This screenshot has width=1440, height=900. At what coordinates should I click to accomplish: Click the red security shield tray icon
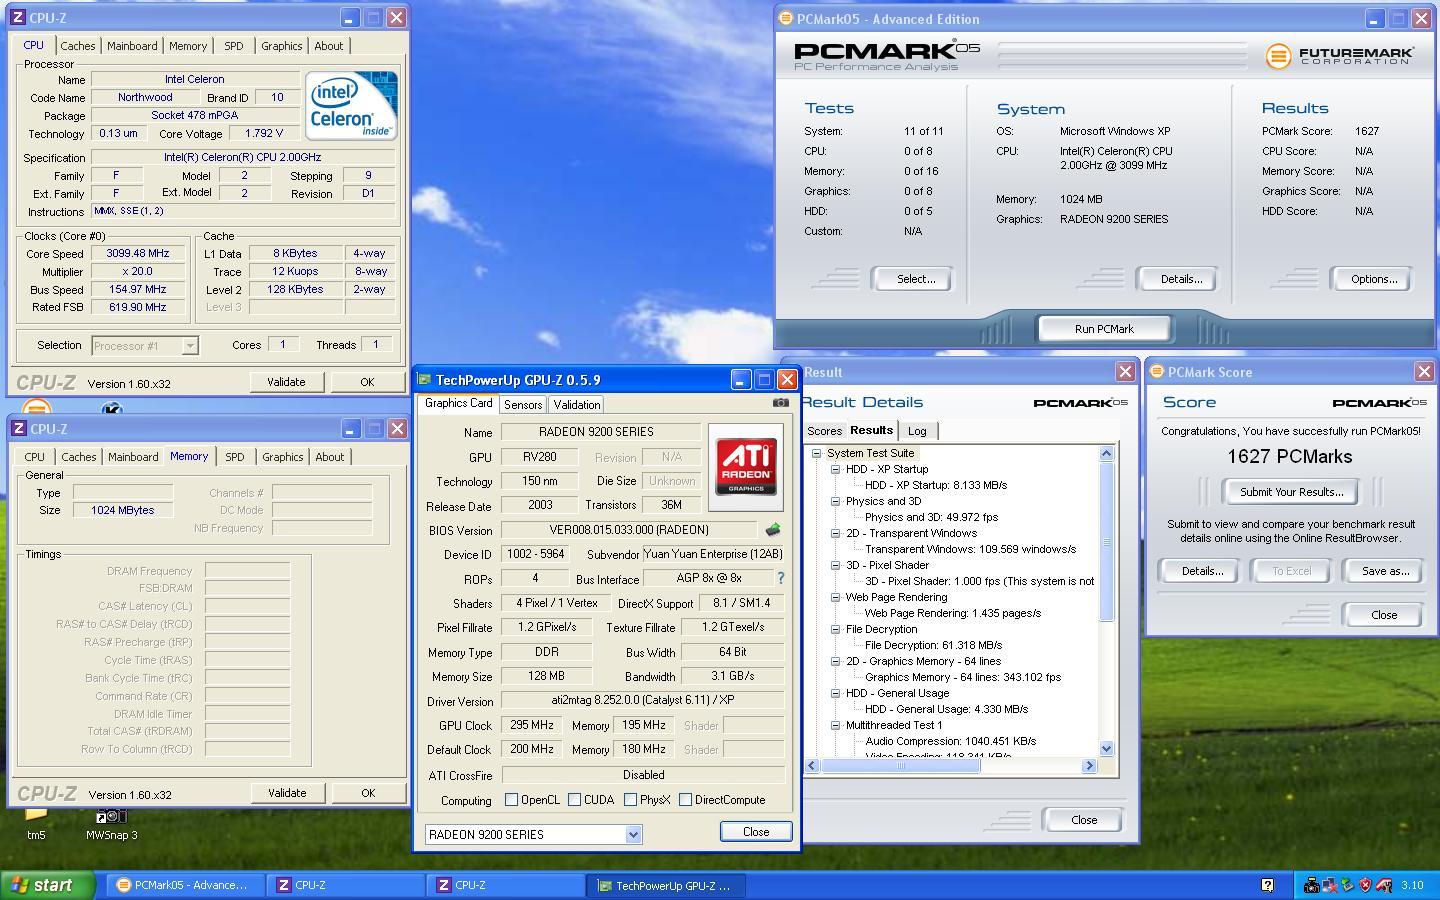coord(1365,885)
